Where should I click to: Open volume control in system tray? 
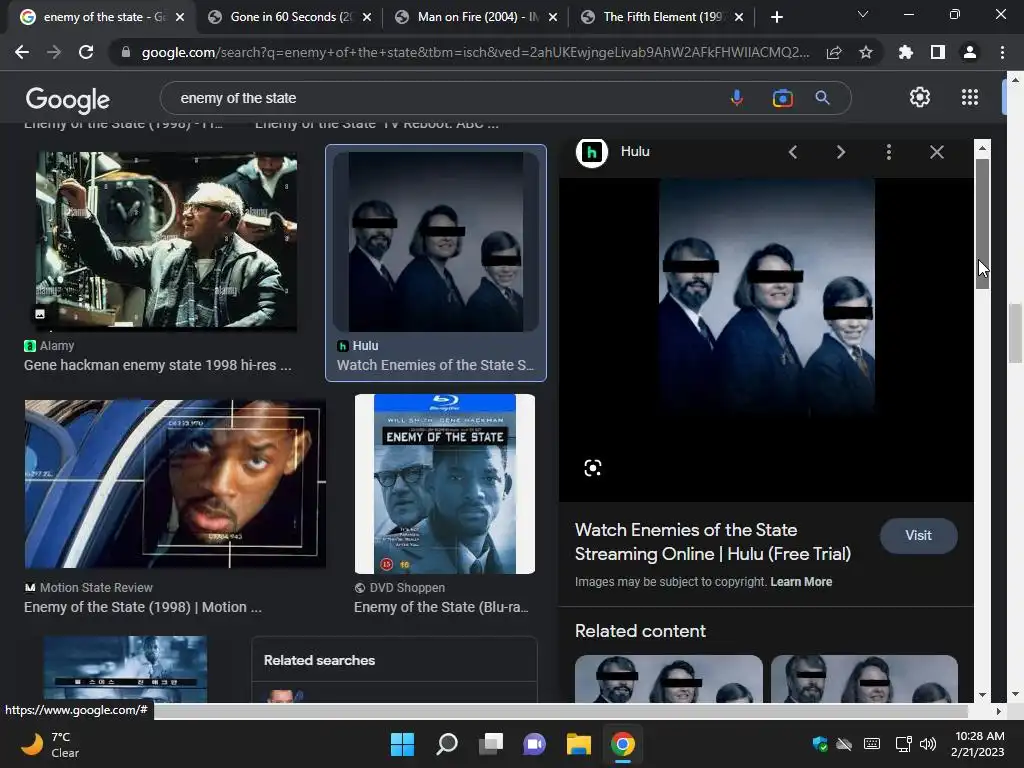tap(927, 744)
